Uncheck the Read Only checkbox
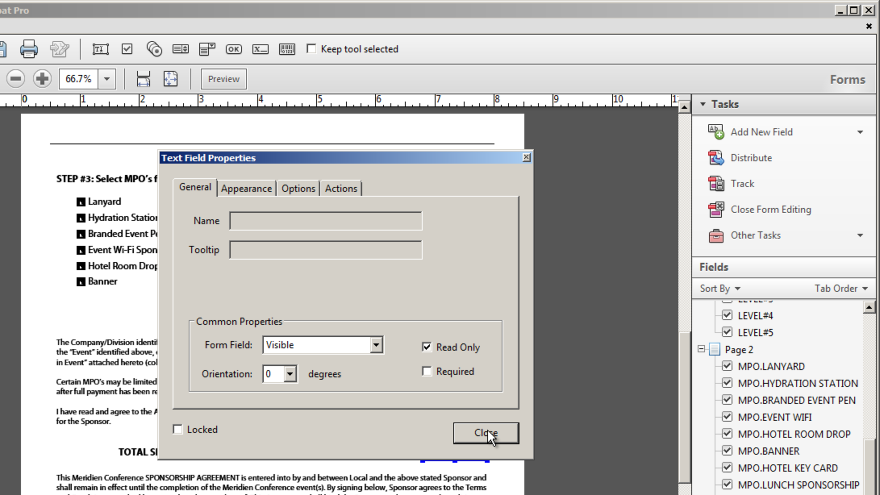This screenshot has width=880, height=495. tap(427, 347)
